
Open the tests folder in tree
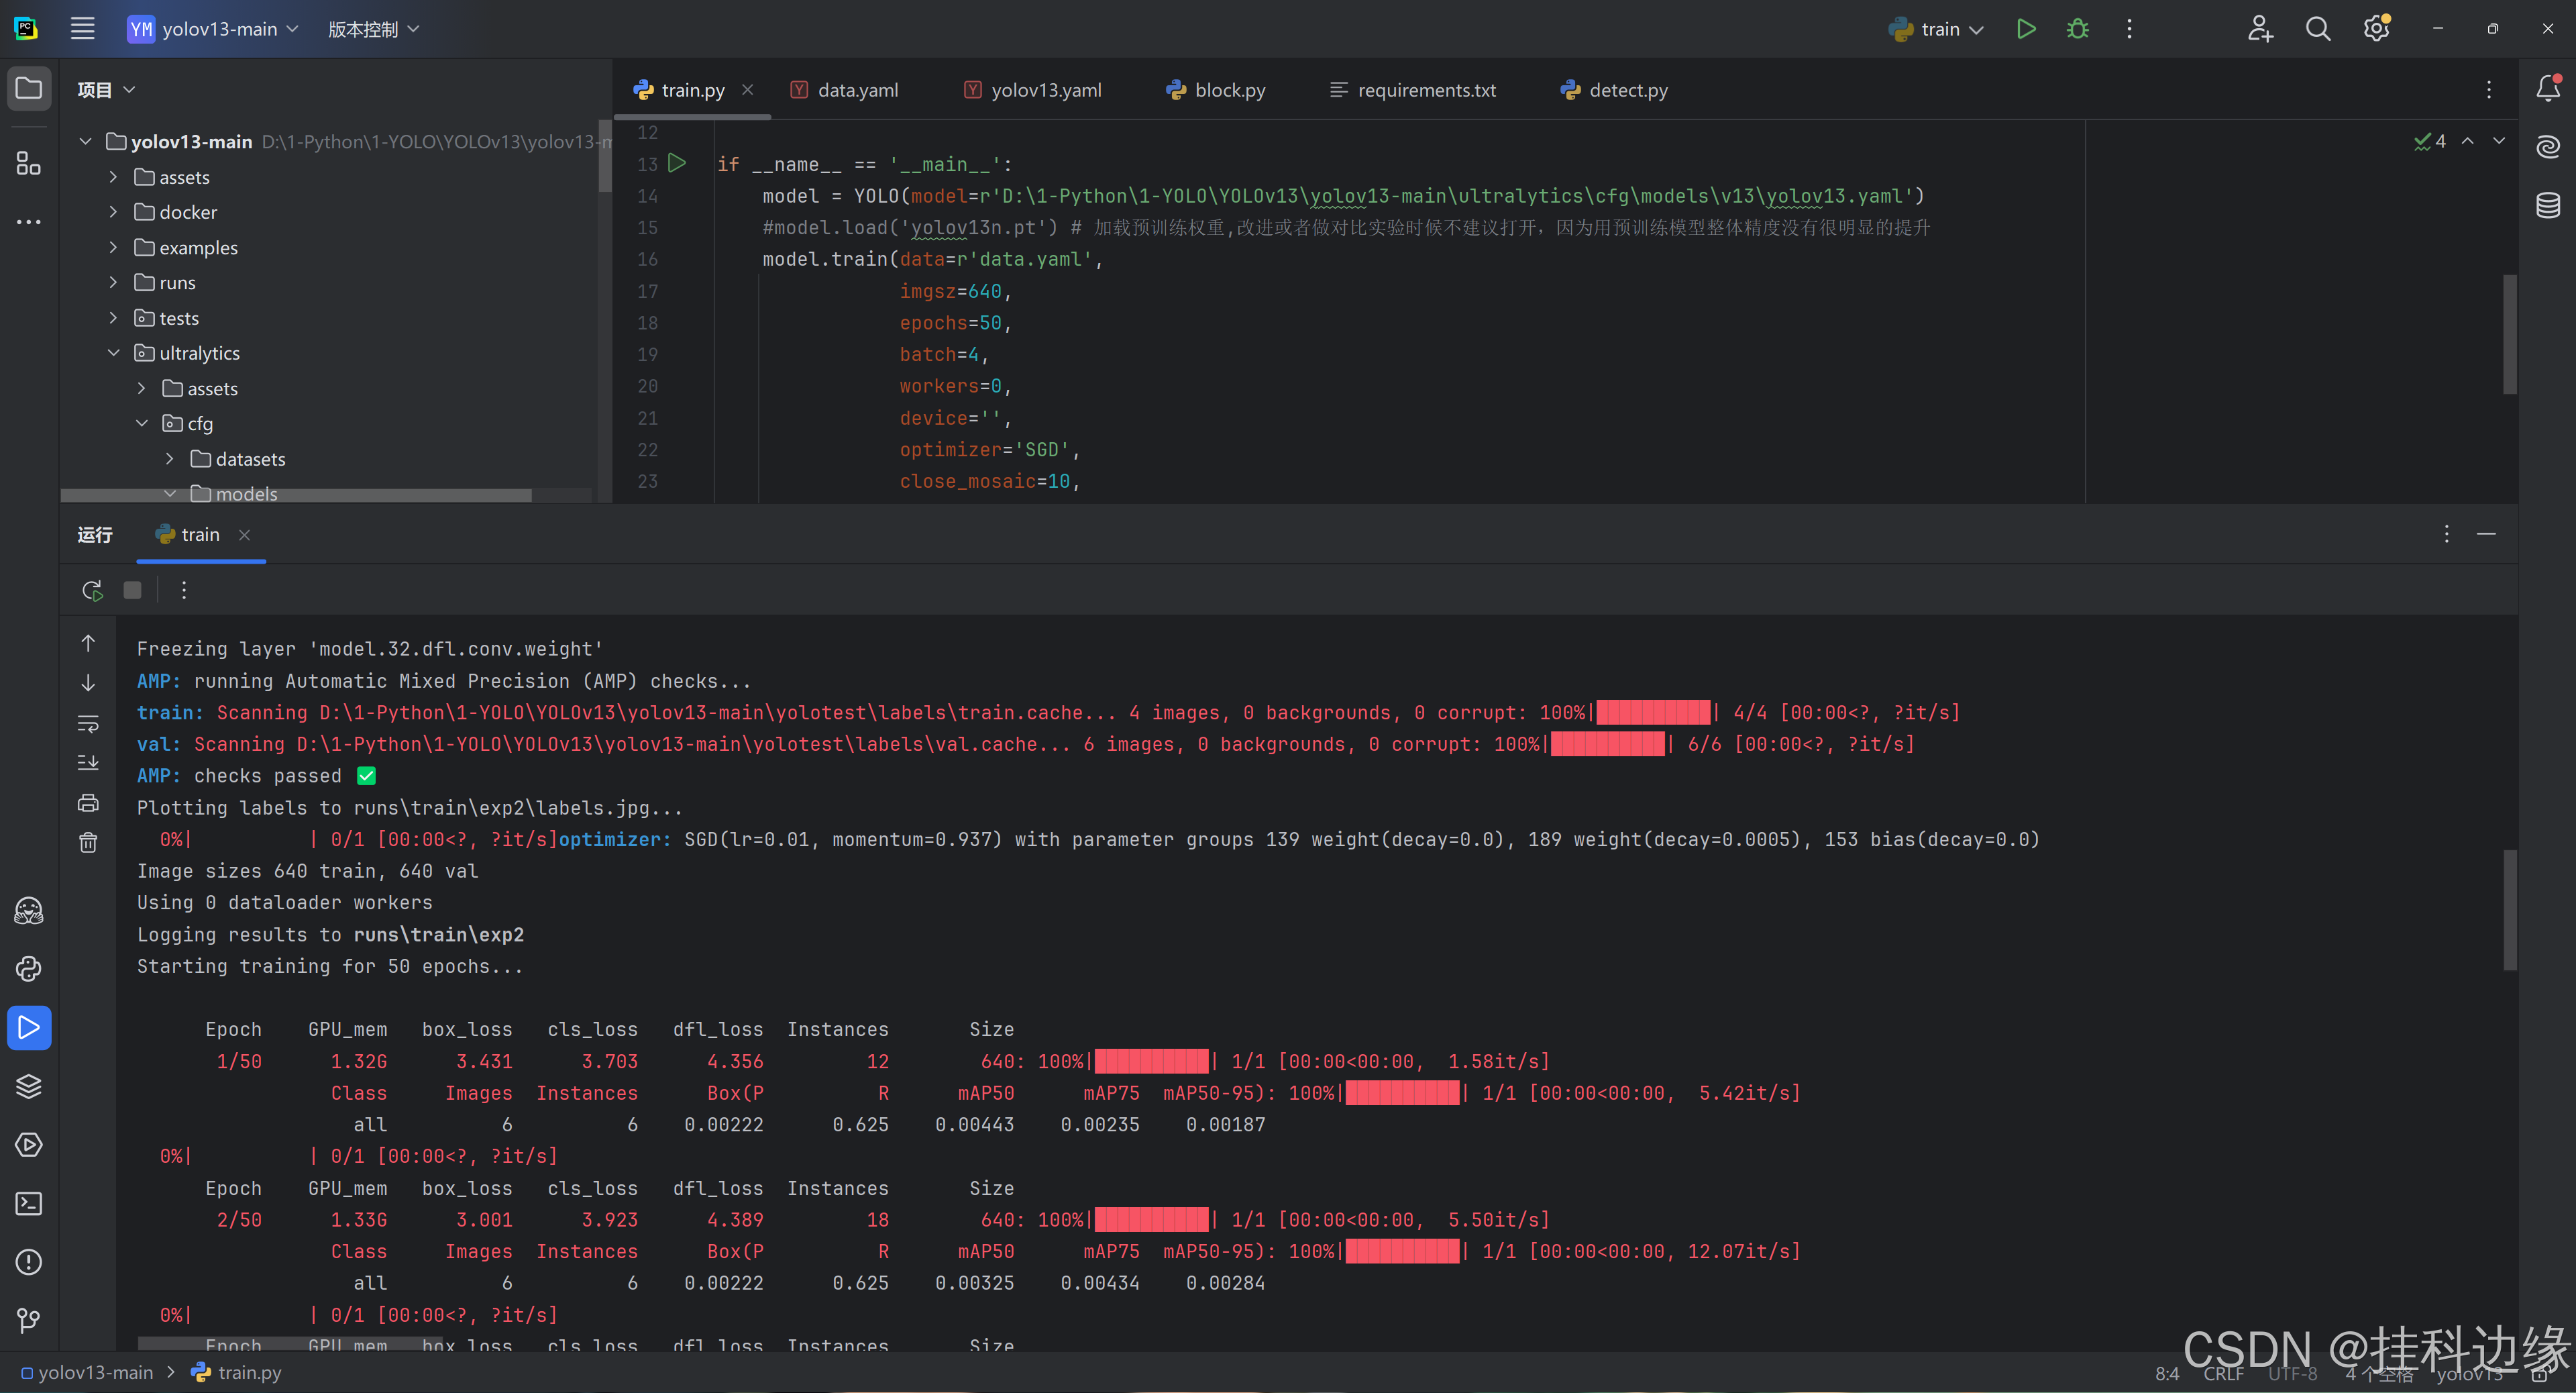pos(168,318)
